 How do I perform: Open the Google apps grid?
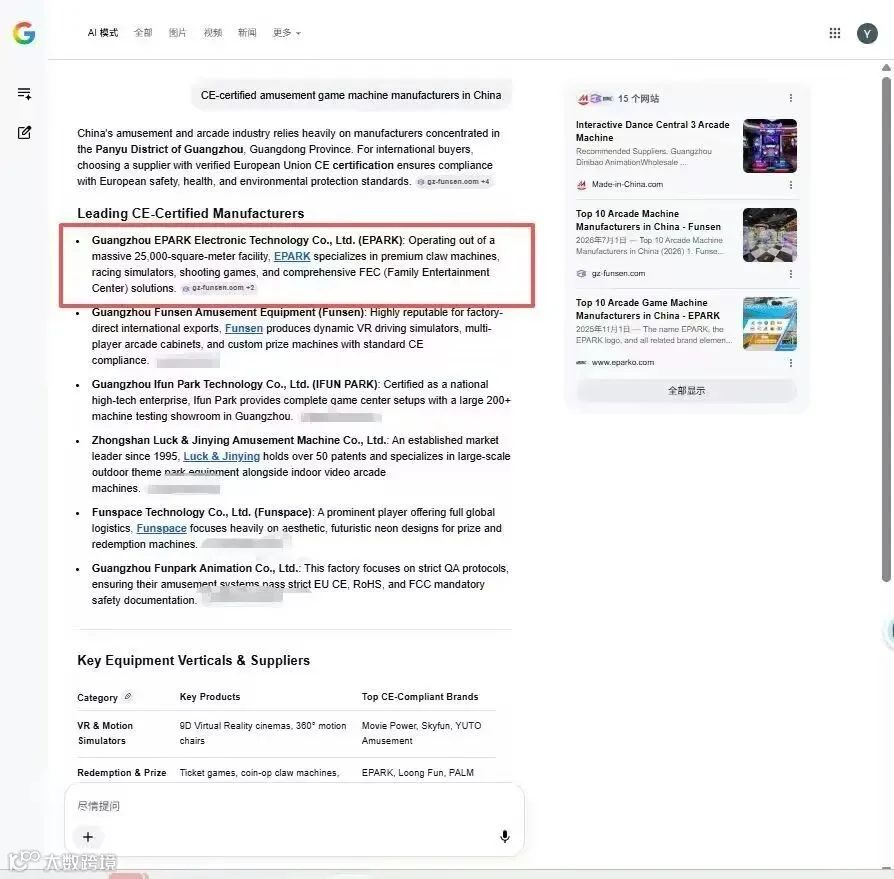[x=835, y=33]
